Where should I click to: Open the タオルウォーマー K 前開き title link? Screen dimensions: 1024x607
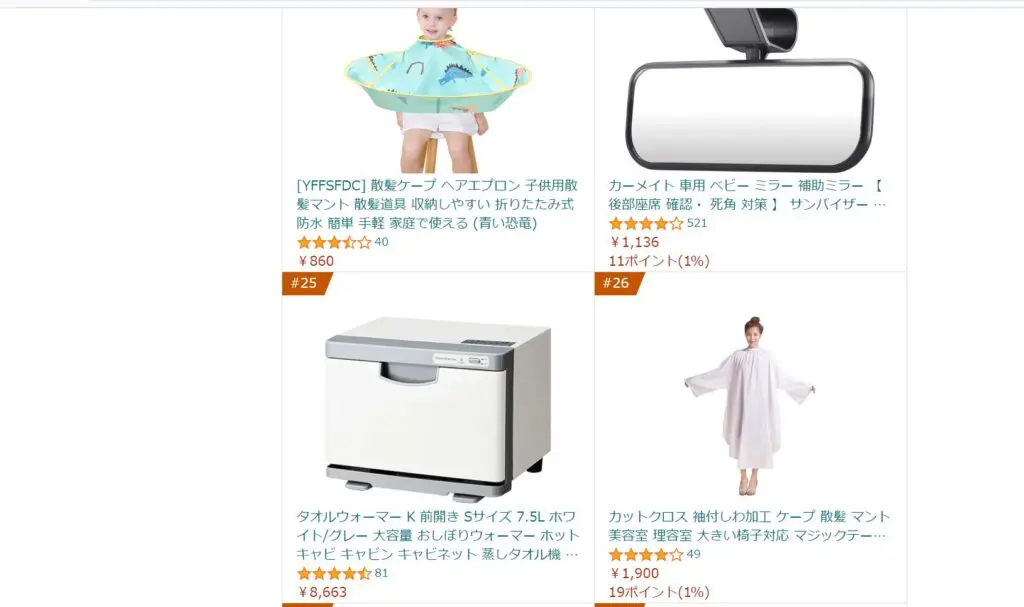tap(438, 535)
